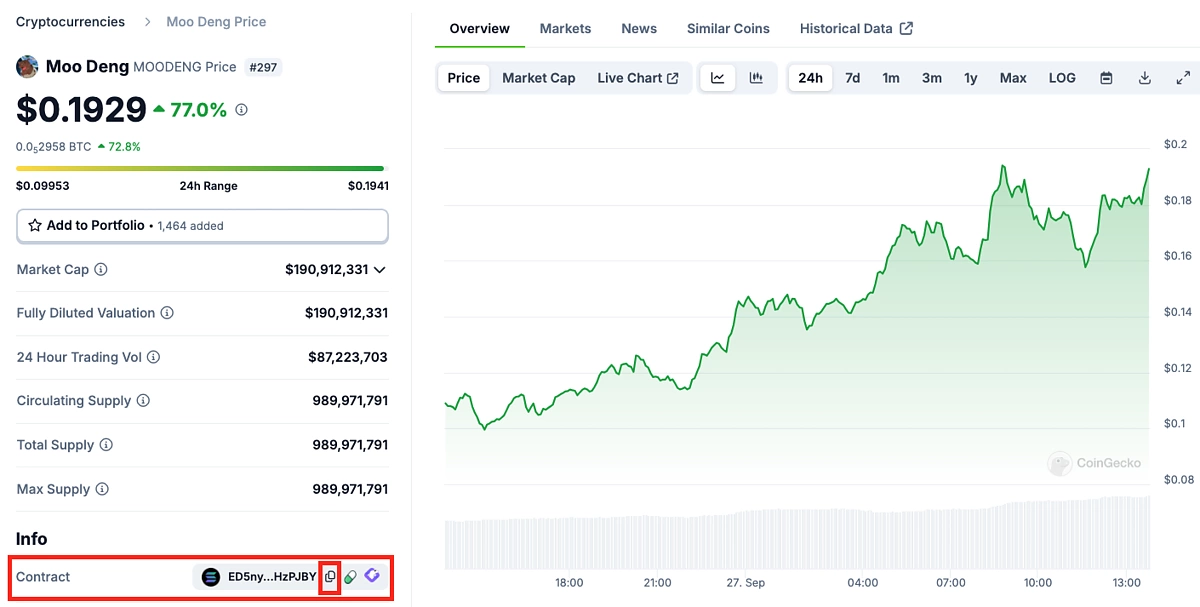Click info icon next to 77.0% change
Viewport: 1200px width, 607px height.
241,110
